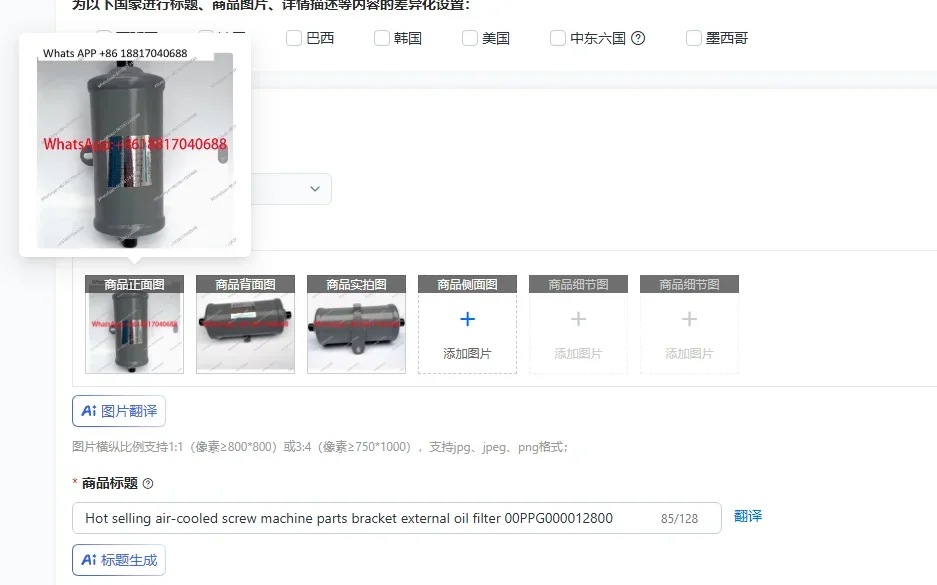
Task: Open the 商品侧面图 add image plus icon
Action: (x=467, y=318)
